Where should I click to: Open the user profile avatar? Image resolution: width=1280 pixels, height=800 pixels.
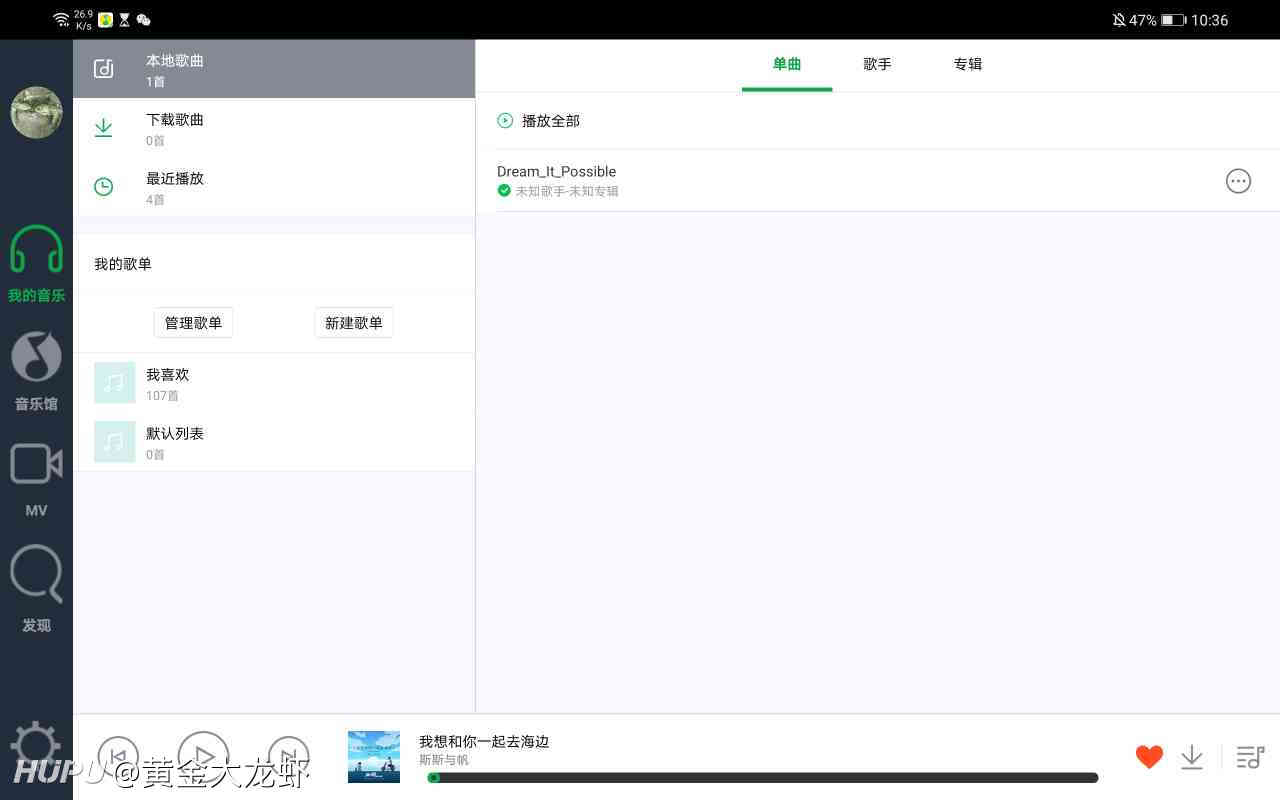click(37, 112)
